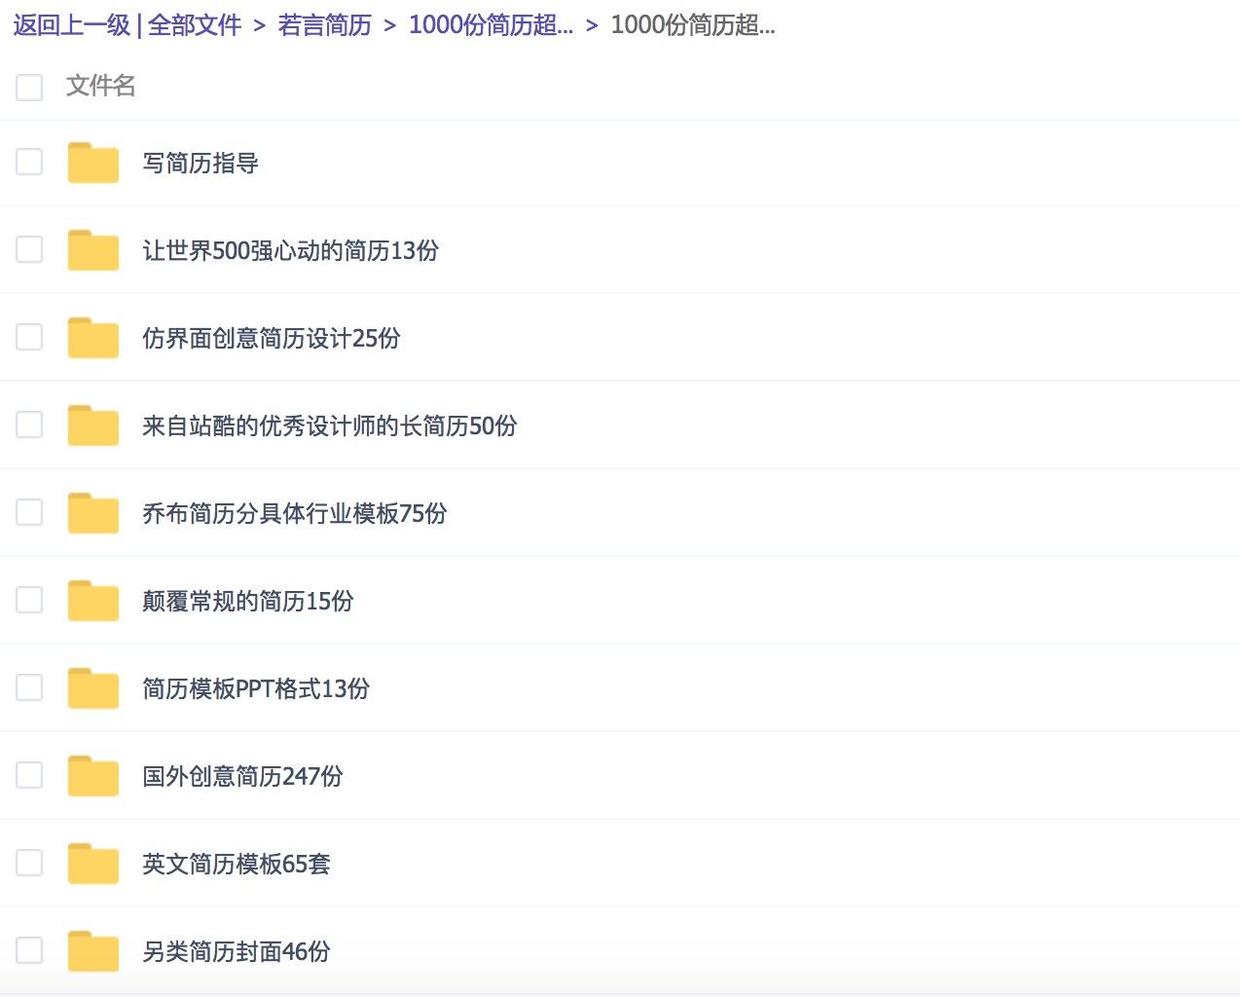Open the 来自站酷的优秀设计师的长简历50份 folder name

point(329,426)
